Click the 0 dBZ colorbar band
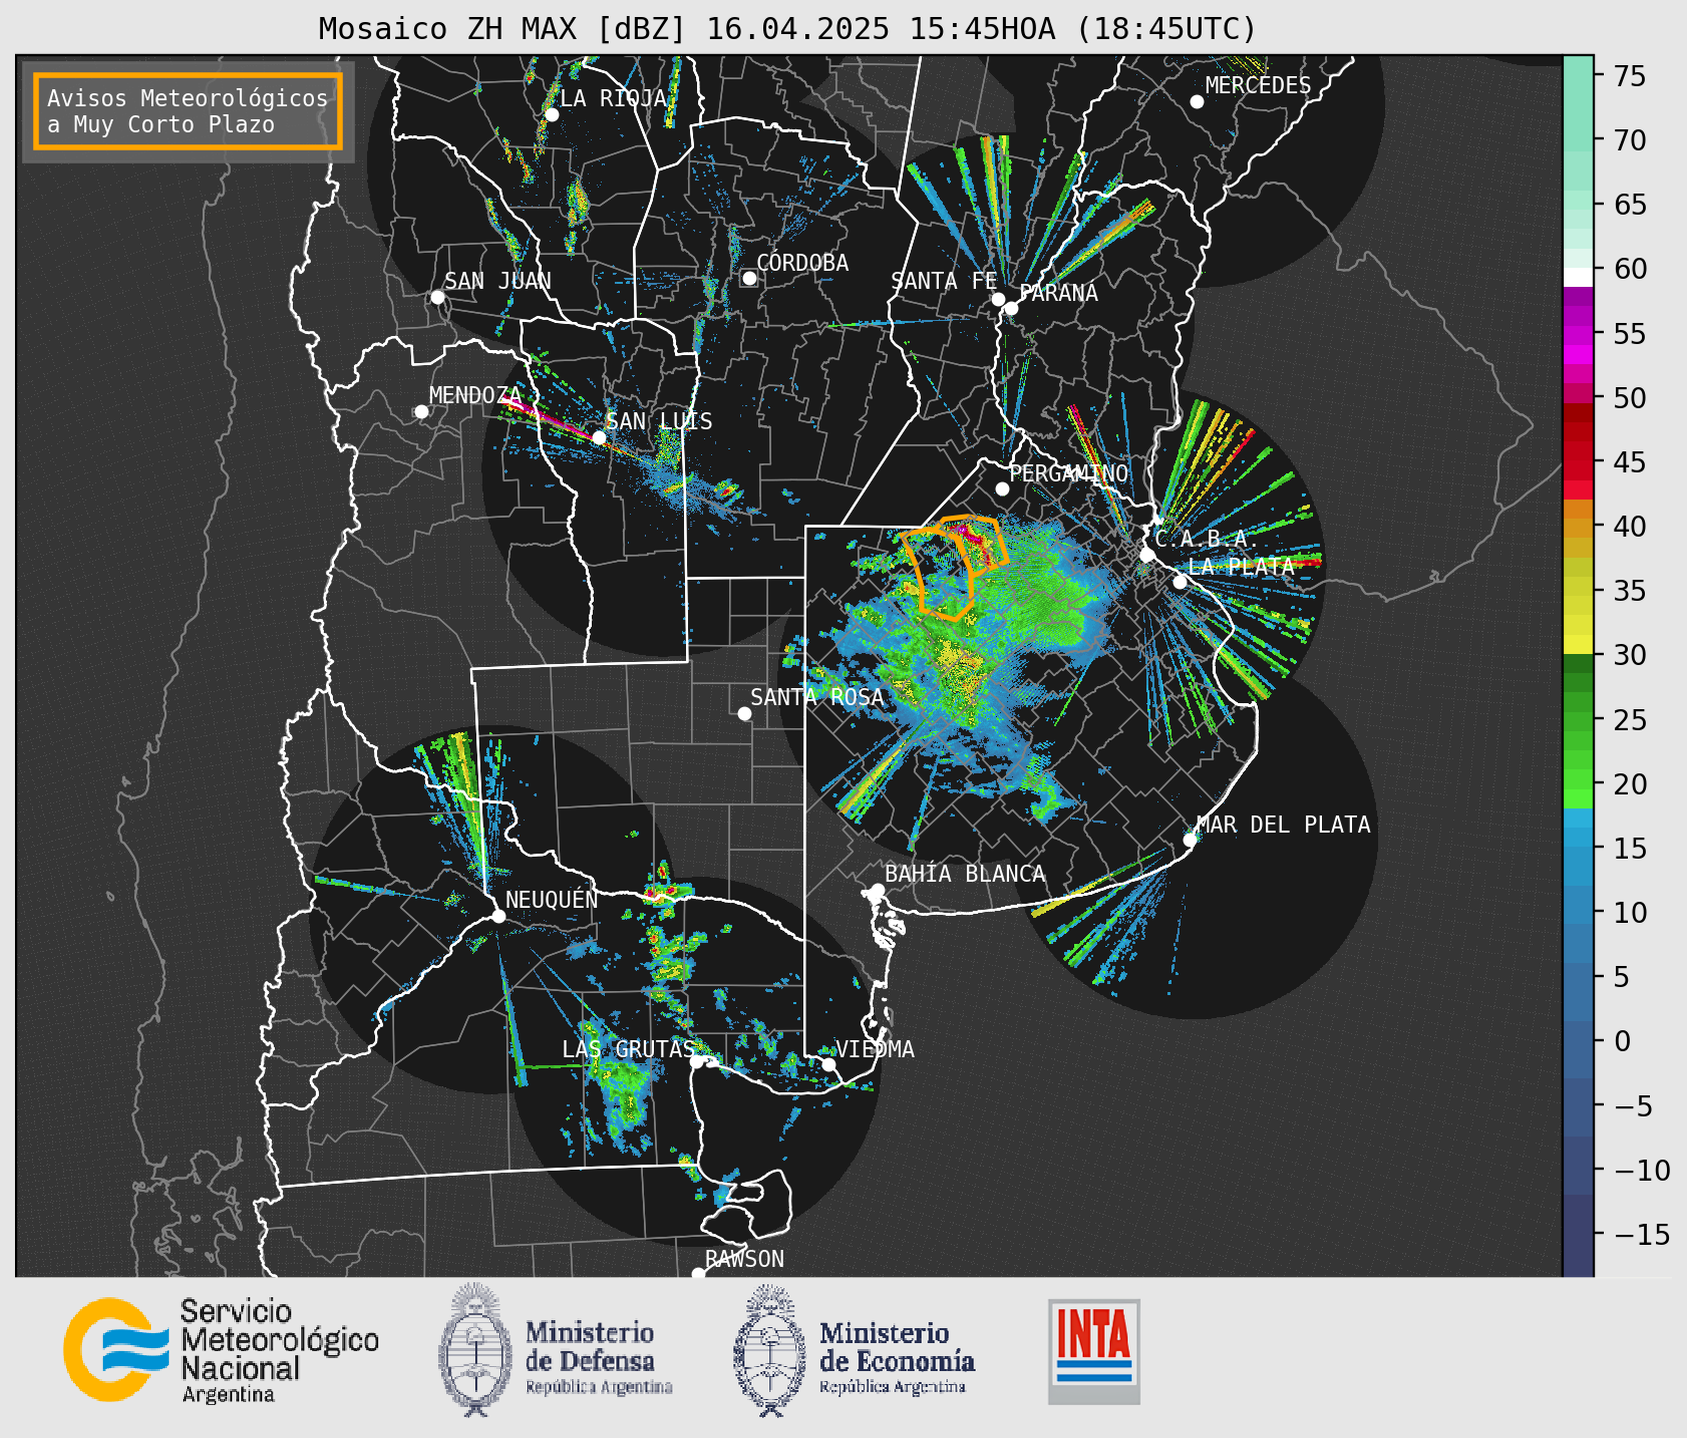 click(x=1578, y=1041)
